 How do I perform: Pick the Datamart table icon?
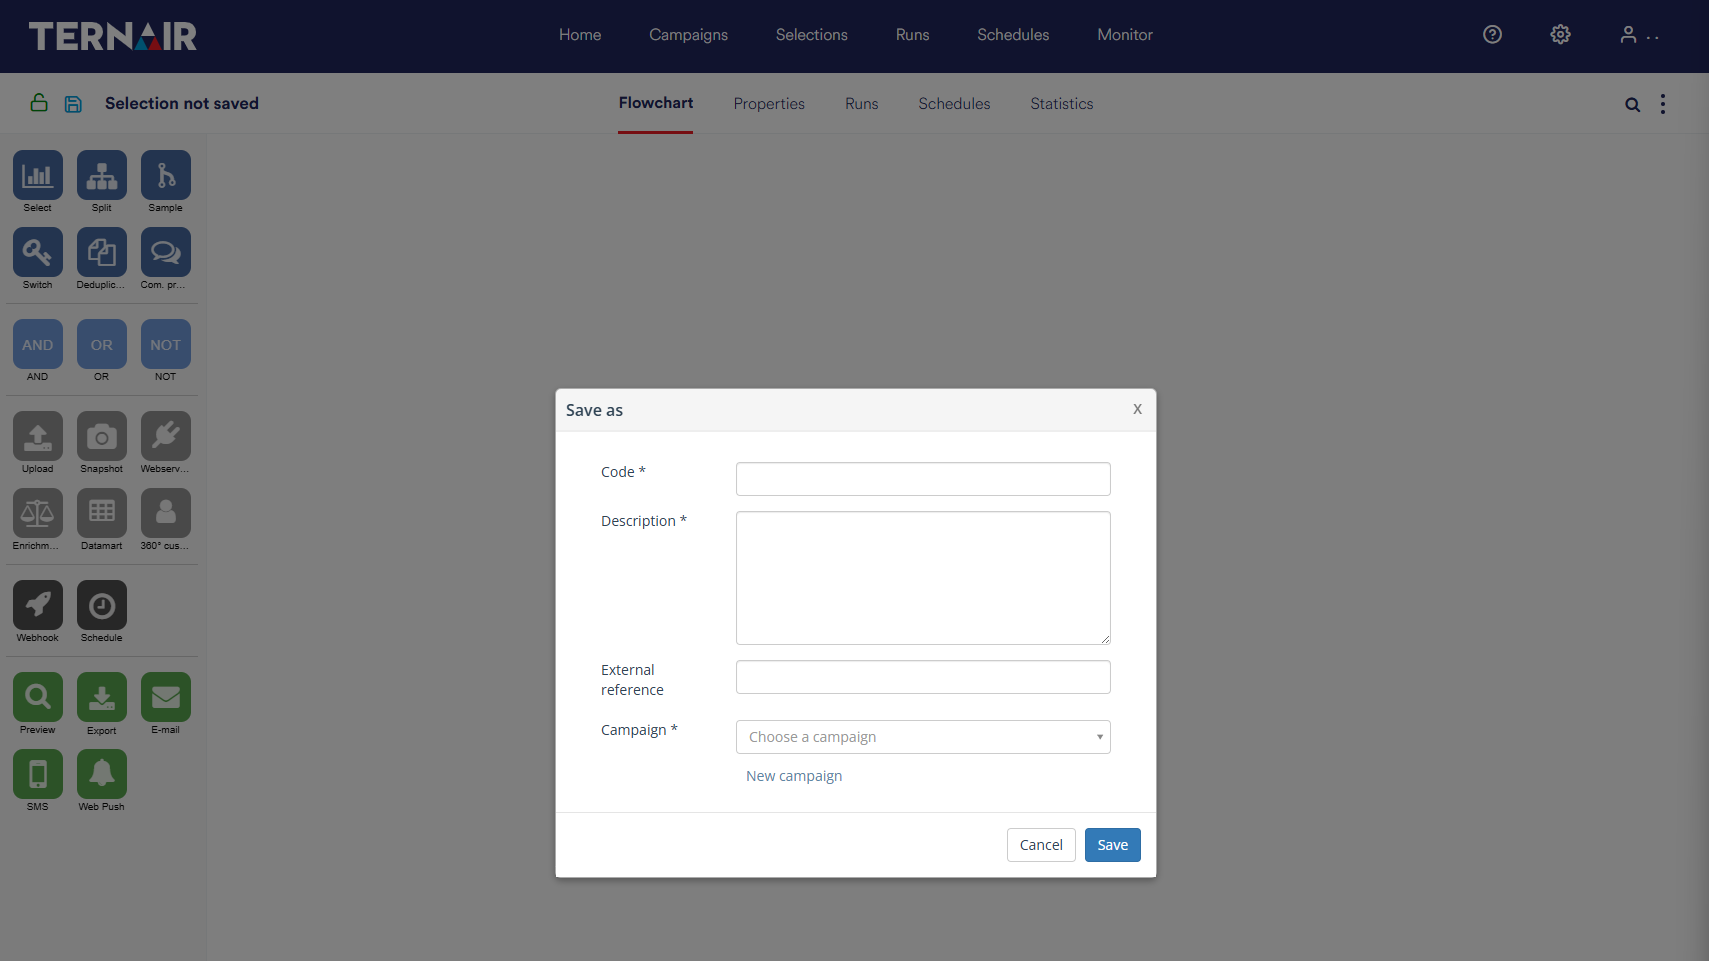[x=102, y=513]
